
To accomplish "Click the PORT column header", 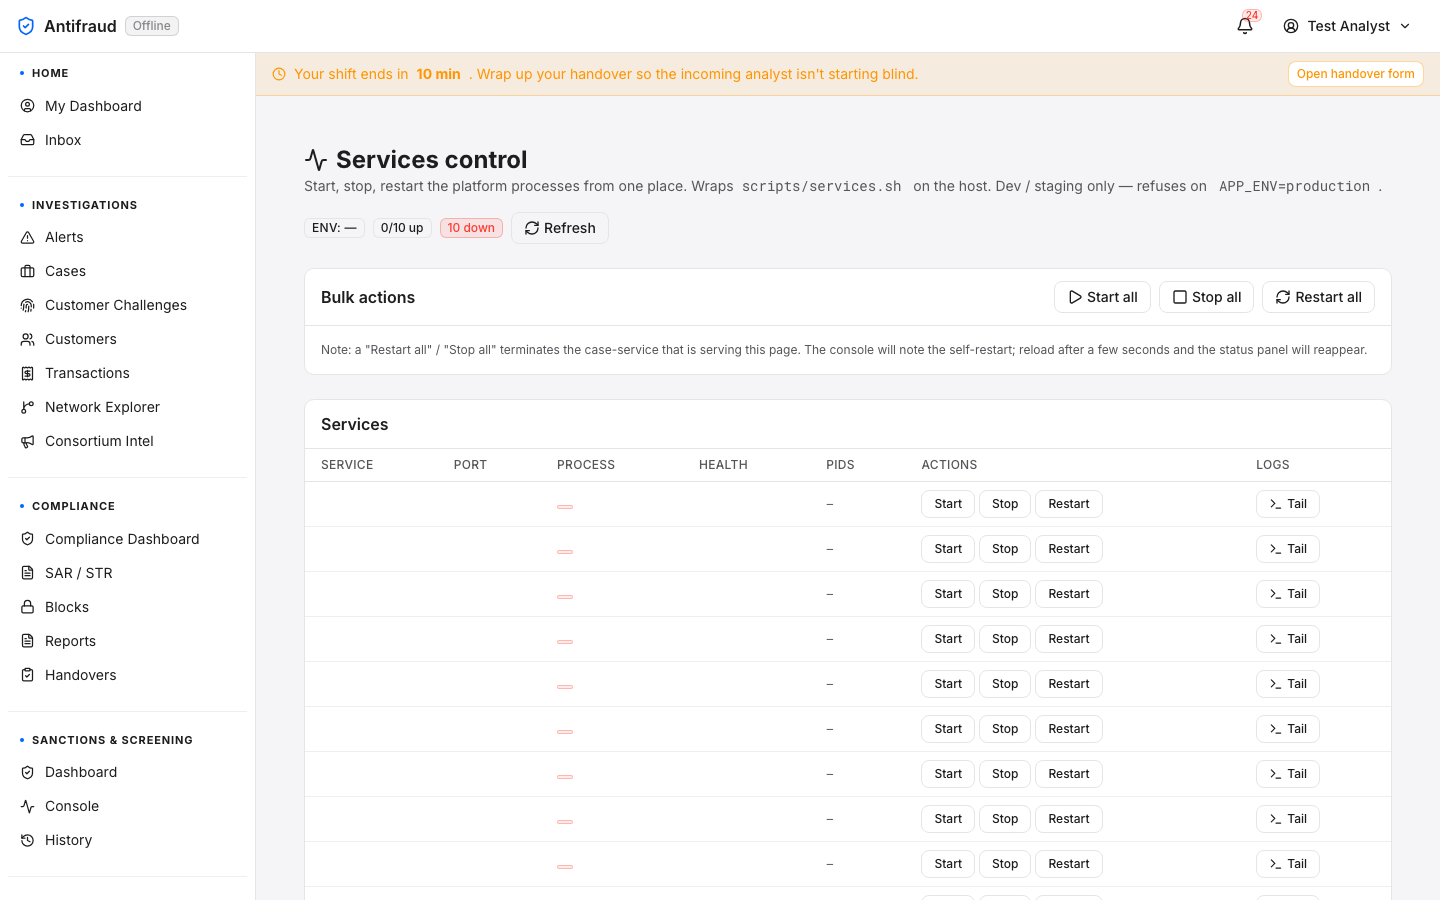I will pyautogui.click(x=470, y=465).
